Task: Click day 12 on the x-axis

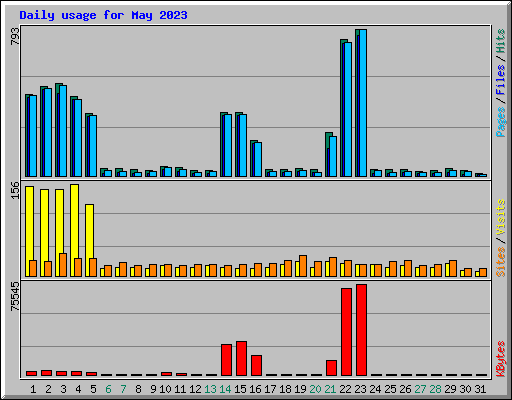Action: [x=195, y=389]
